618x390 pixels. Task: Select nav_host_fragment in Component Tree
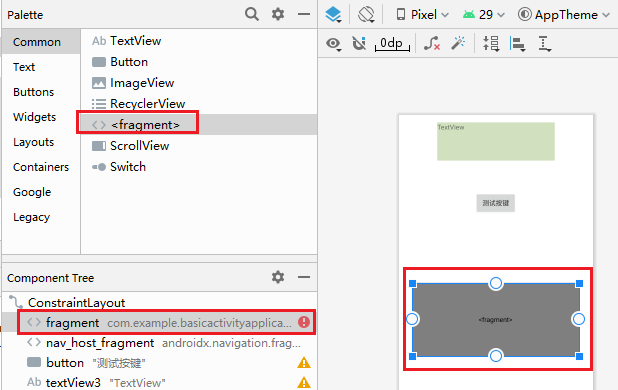(x=159, y=343)
